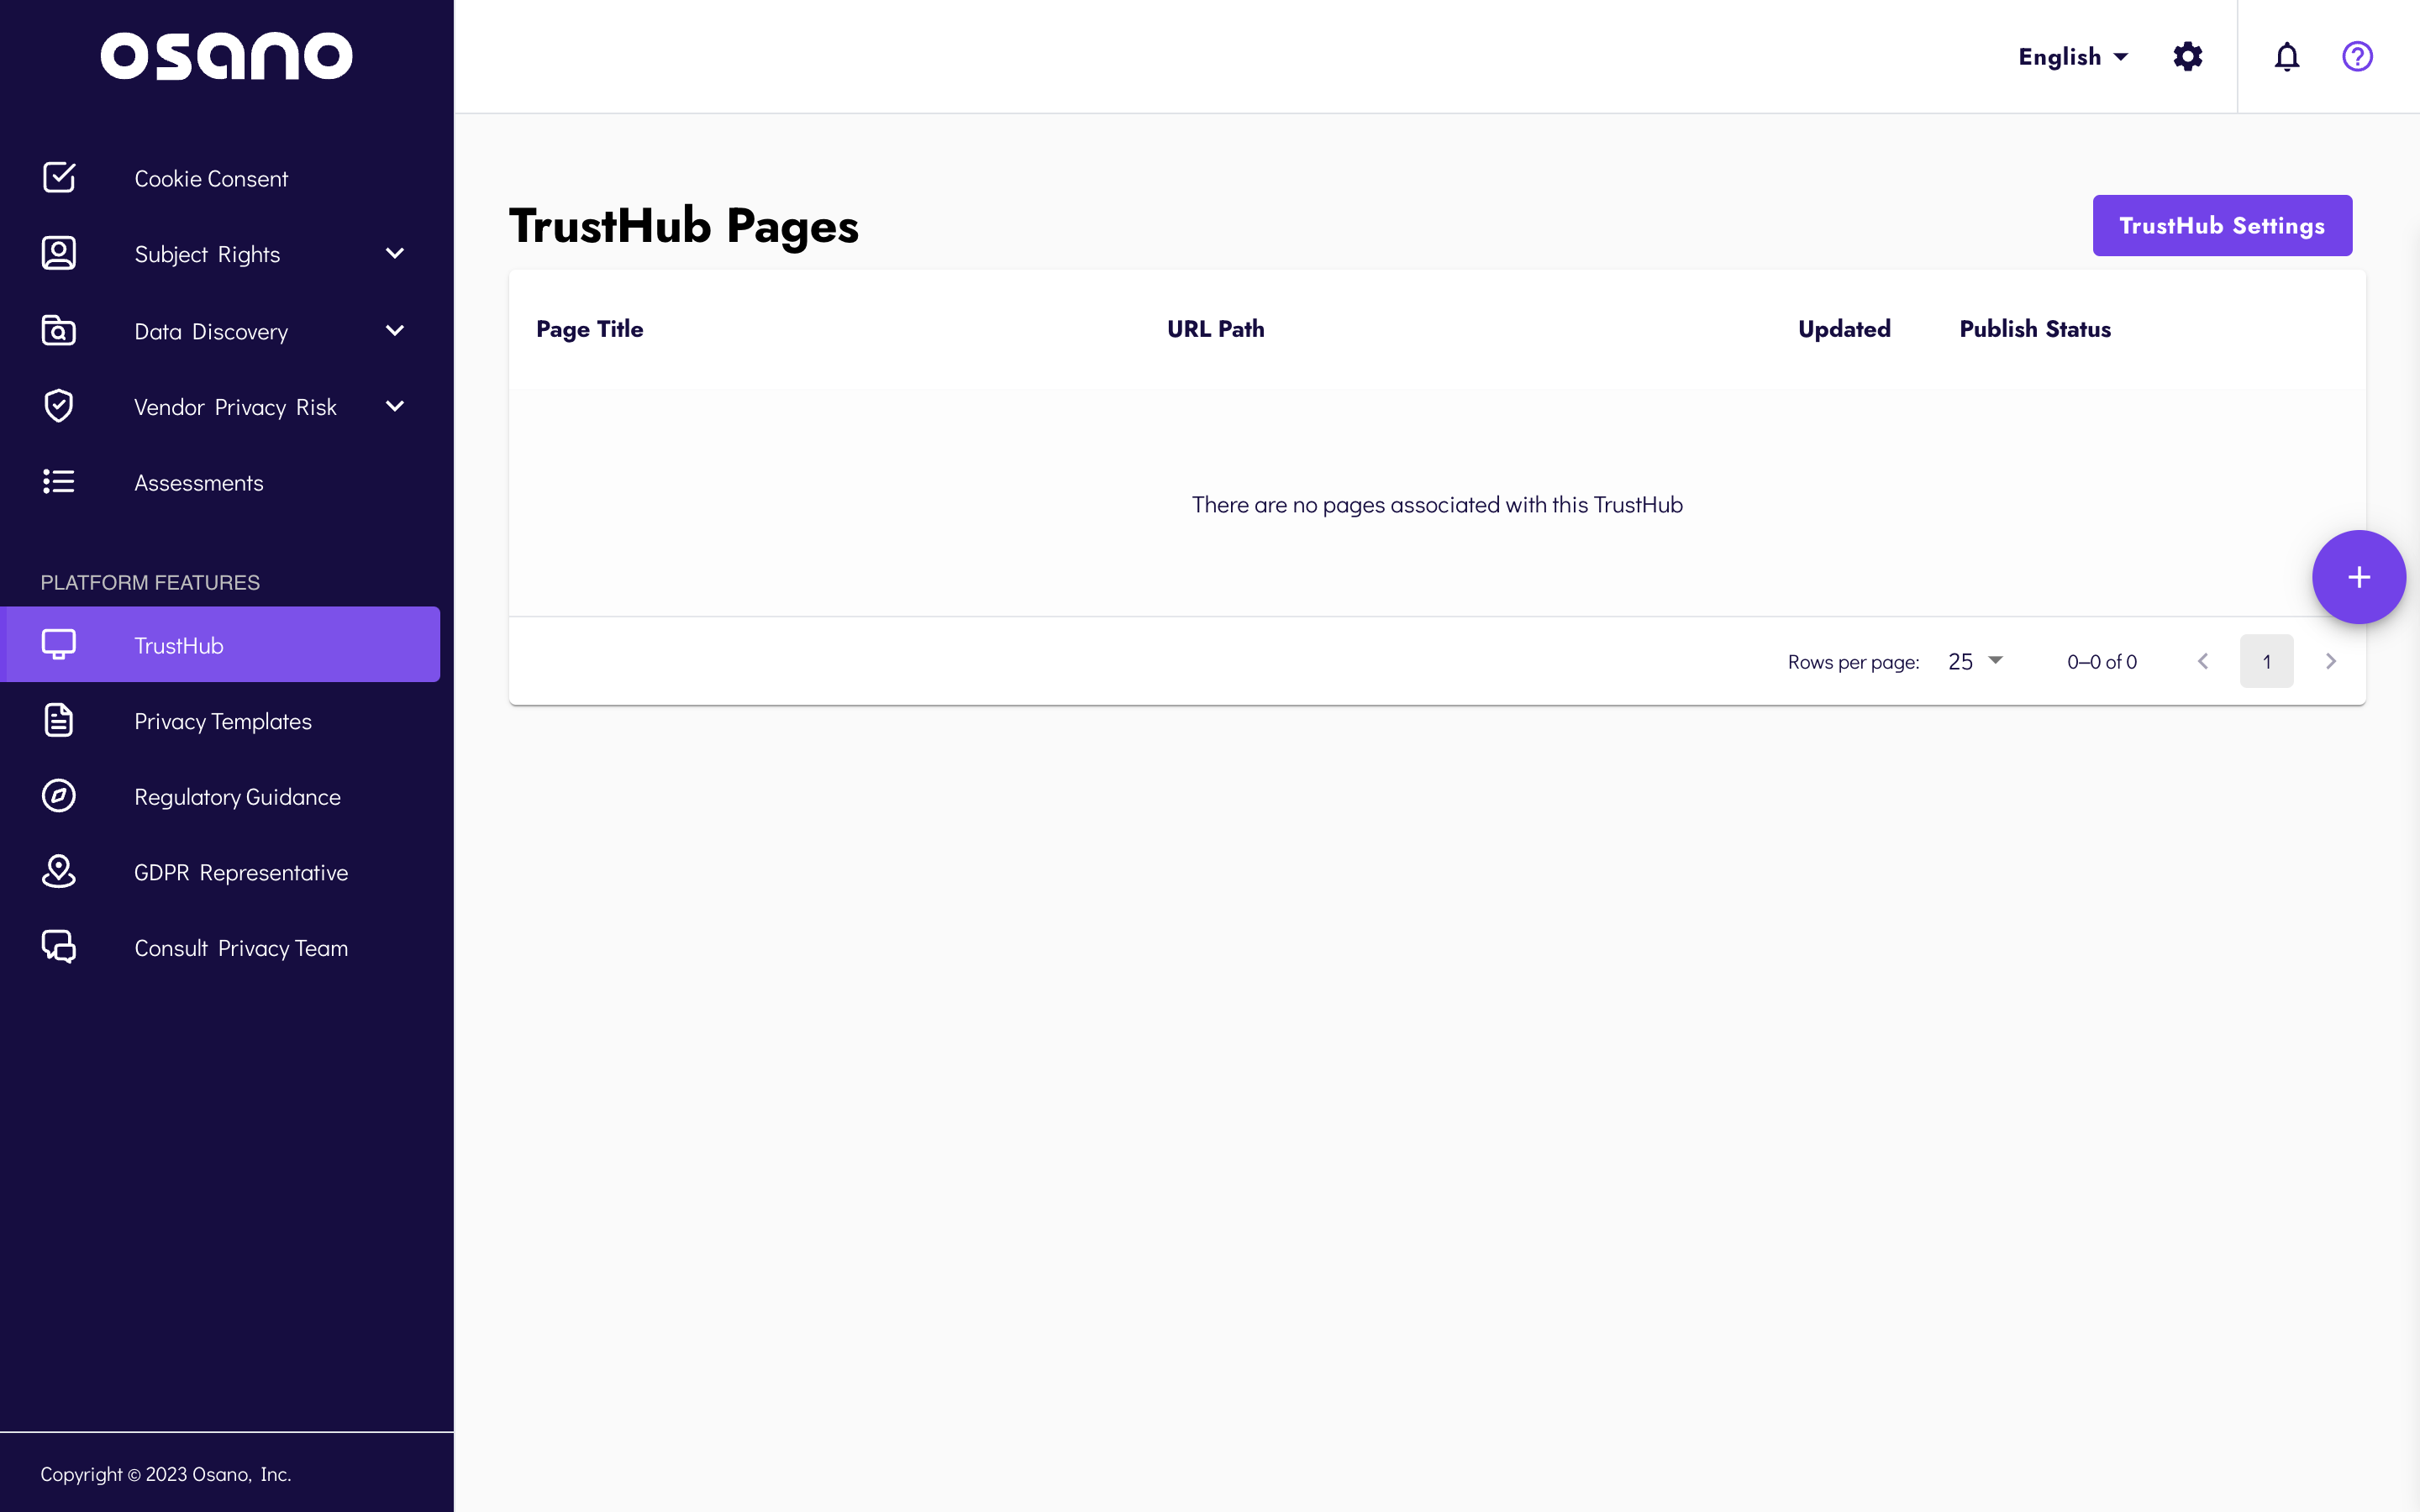
Task: Expand the Data Discovery submenu chevron
Action: tap(395, 330)
